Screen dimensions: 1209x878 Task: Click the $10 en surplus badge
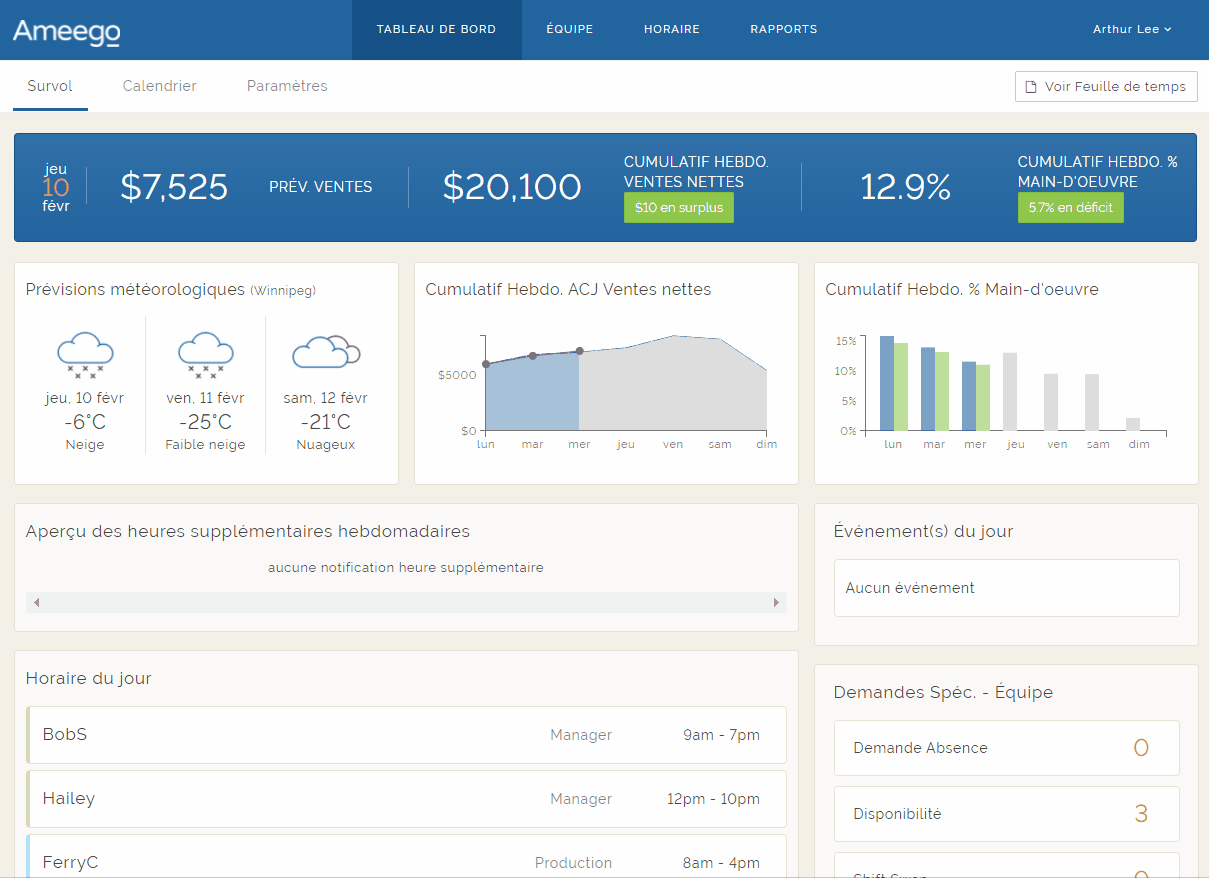tap(678, 208)
